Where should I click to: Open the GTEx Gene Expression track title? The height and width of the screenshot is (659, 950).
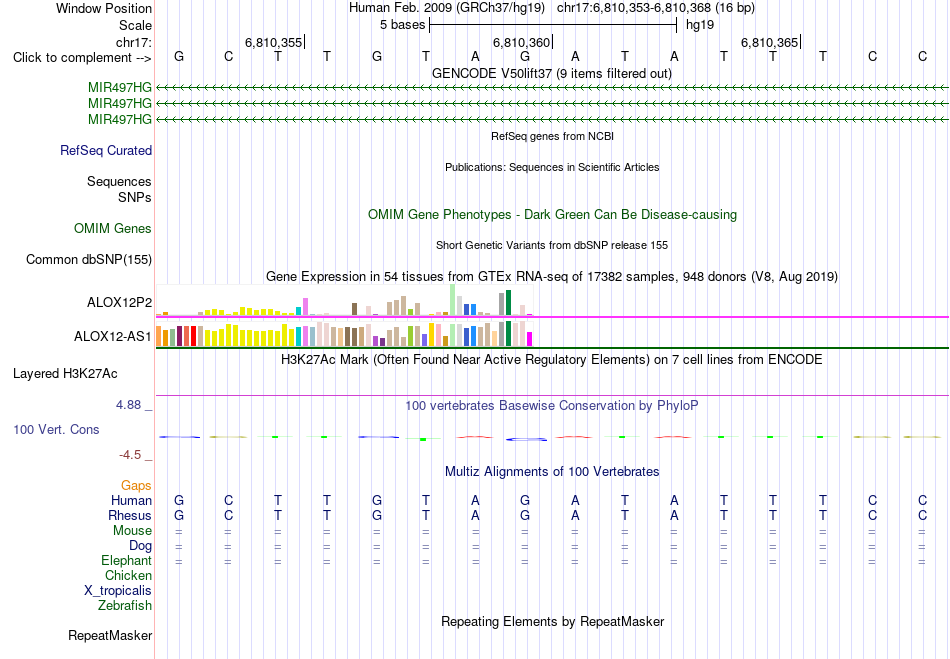[x=552, y=277]
